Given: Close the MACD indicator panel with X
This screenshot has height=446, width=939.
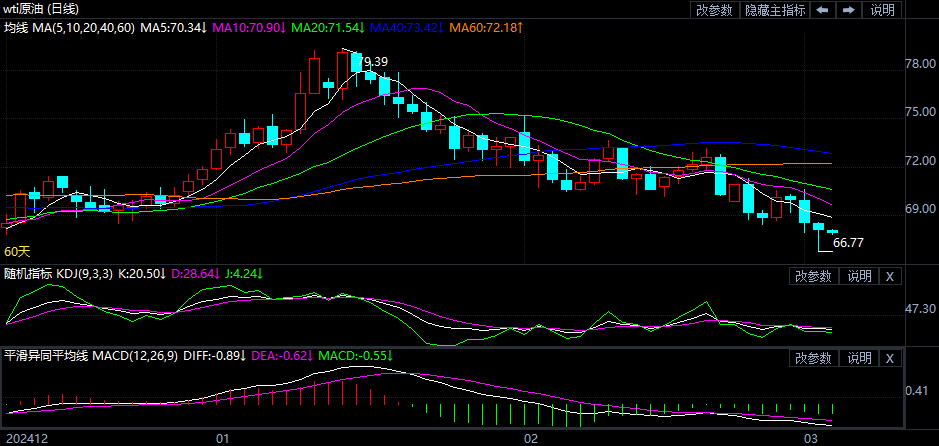Looking at the screenshot, I should pyautogui.click(x=889, y=357).
